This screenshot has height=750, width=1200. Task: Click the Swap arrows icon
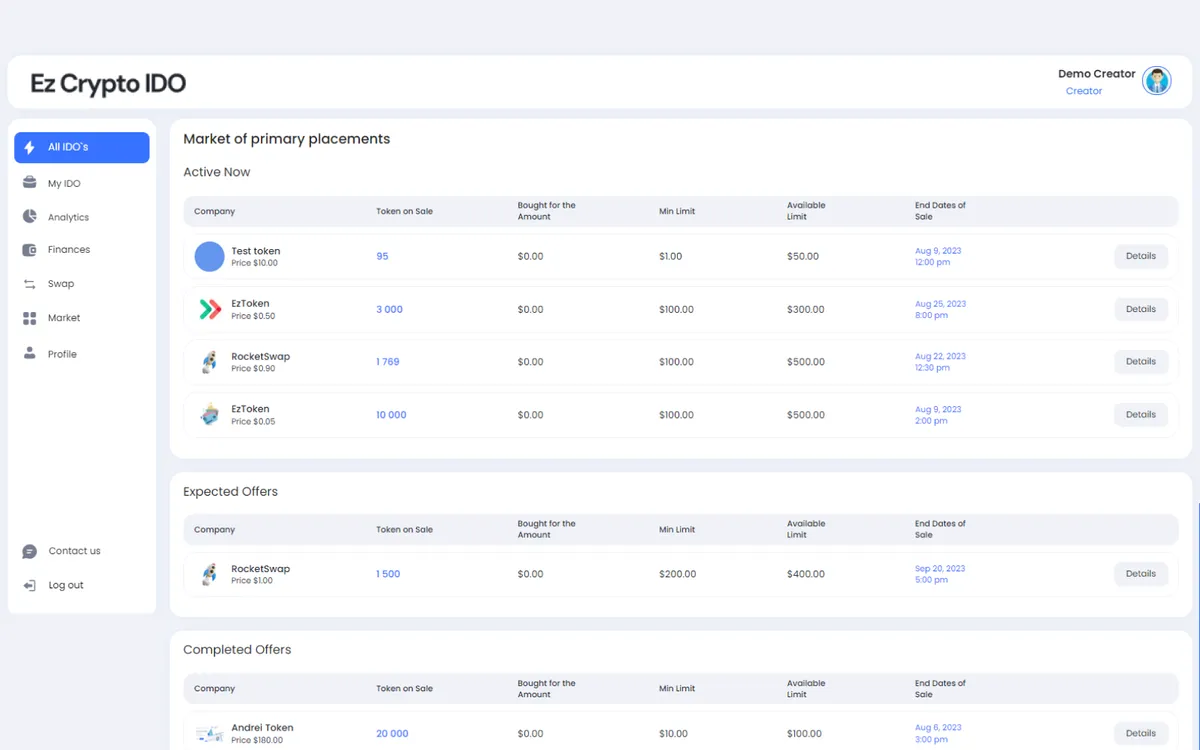pyautogui.click(x=29, y=284)
